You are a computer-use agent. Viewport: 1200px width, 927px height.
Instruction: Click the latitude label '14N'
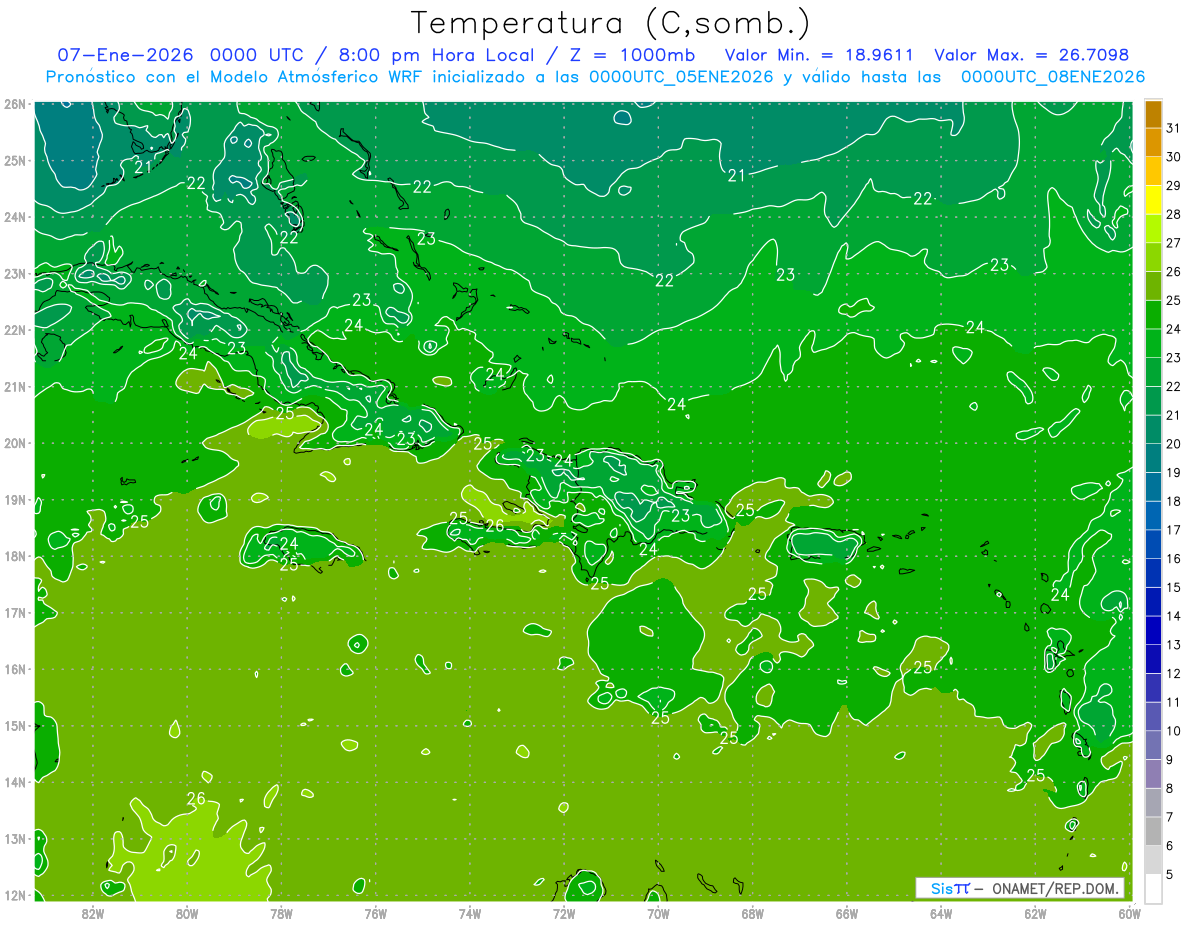pyautogui.click(x=15, y=782)
